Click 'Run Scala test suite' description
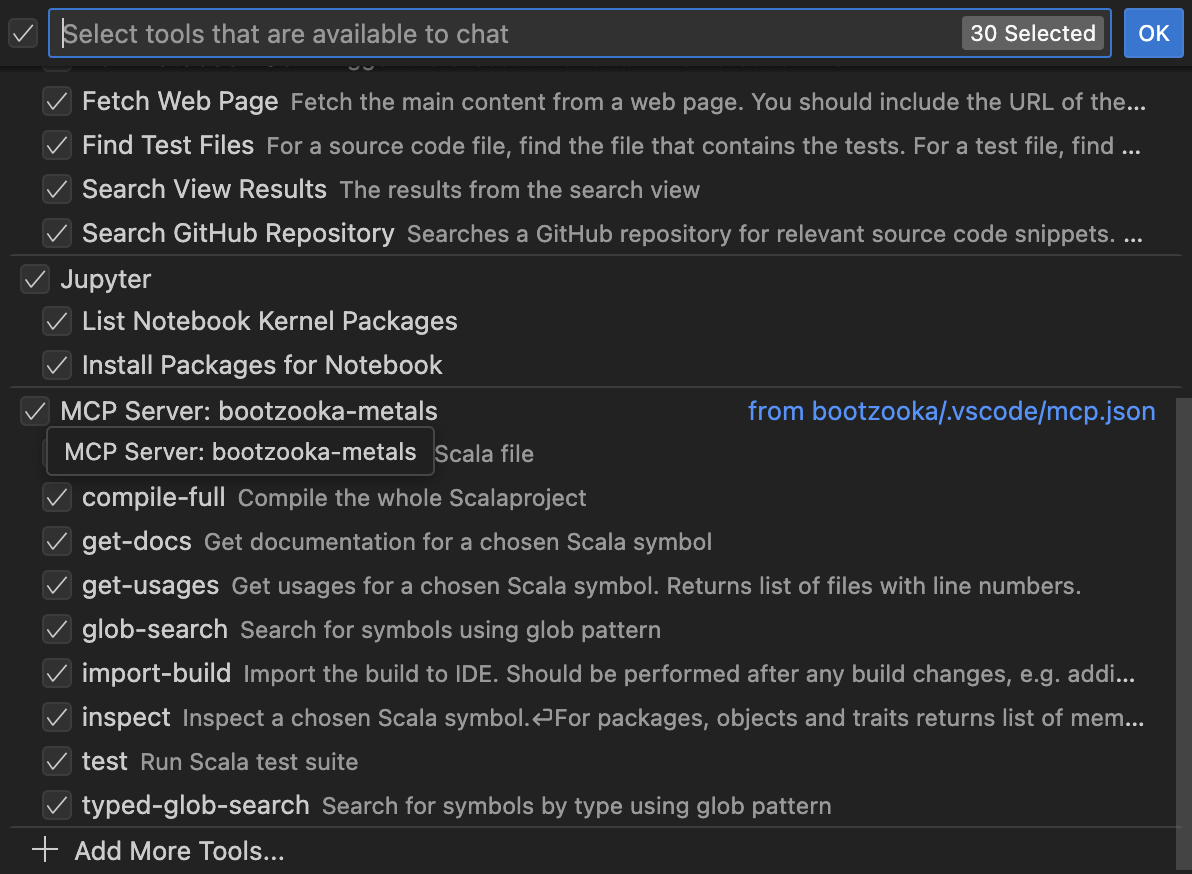 point(249,762)
